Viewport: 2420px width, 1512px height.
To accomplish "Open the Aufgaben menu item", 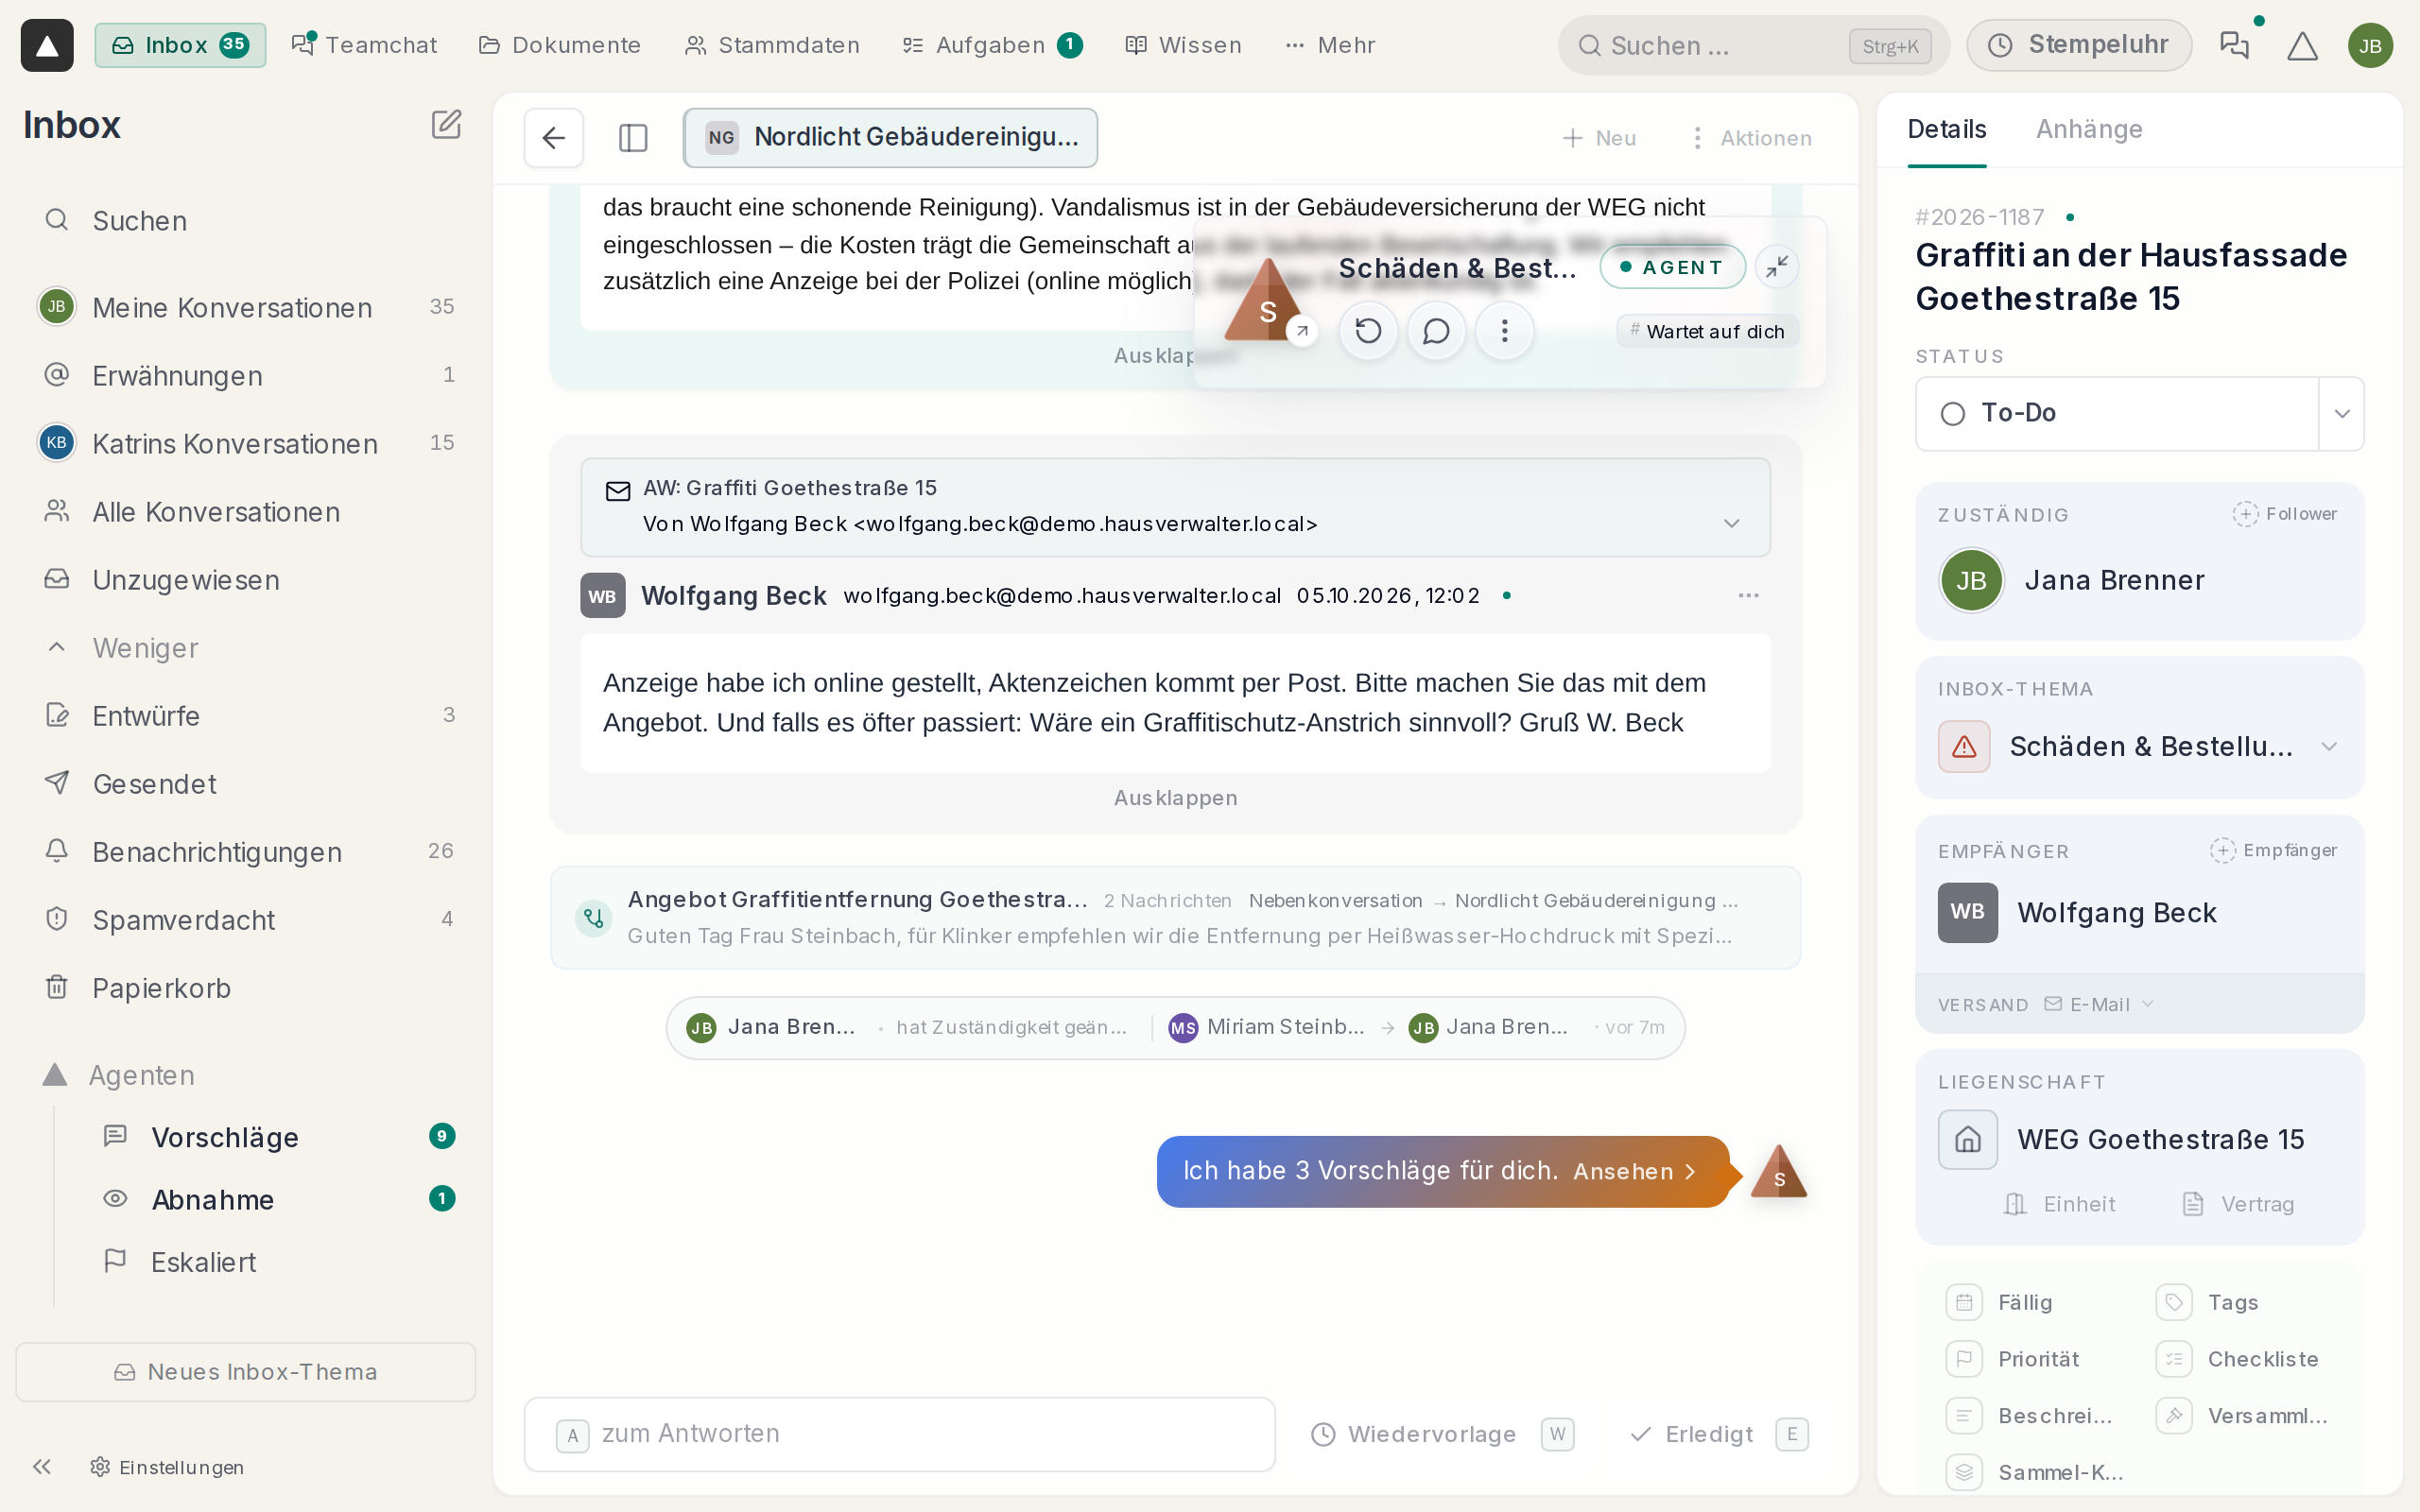I will click(991, 45).
